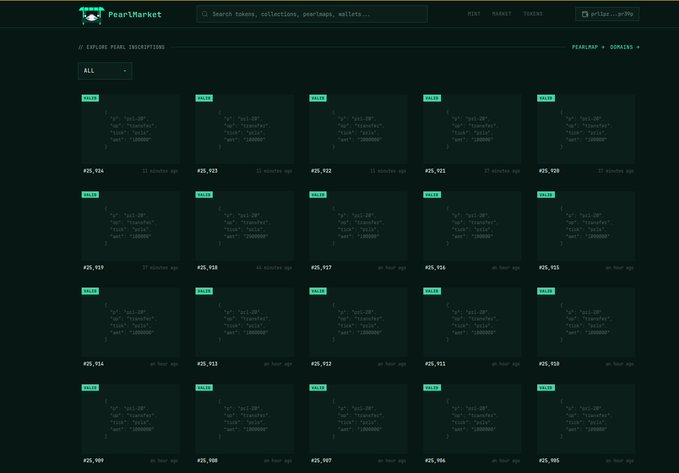679x473 pixels.
Task: Click the magnifier icon in search bar
Action: point(205,14)
